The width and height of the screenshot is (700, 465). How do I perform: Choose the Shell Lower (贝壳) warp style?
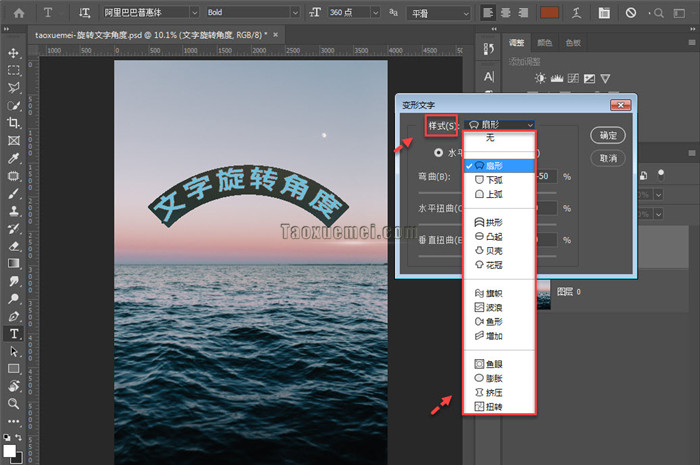click(499, 251)
